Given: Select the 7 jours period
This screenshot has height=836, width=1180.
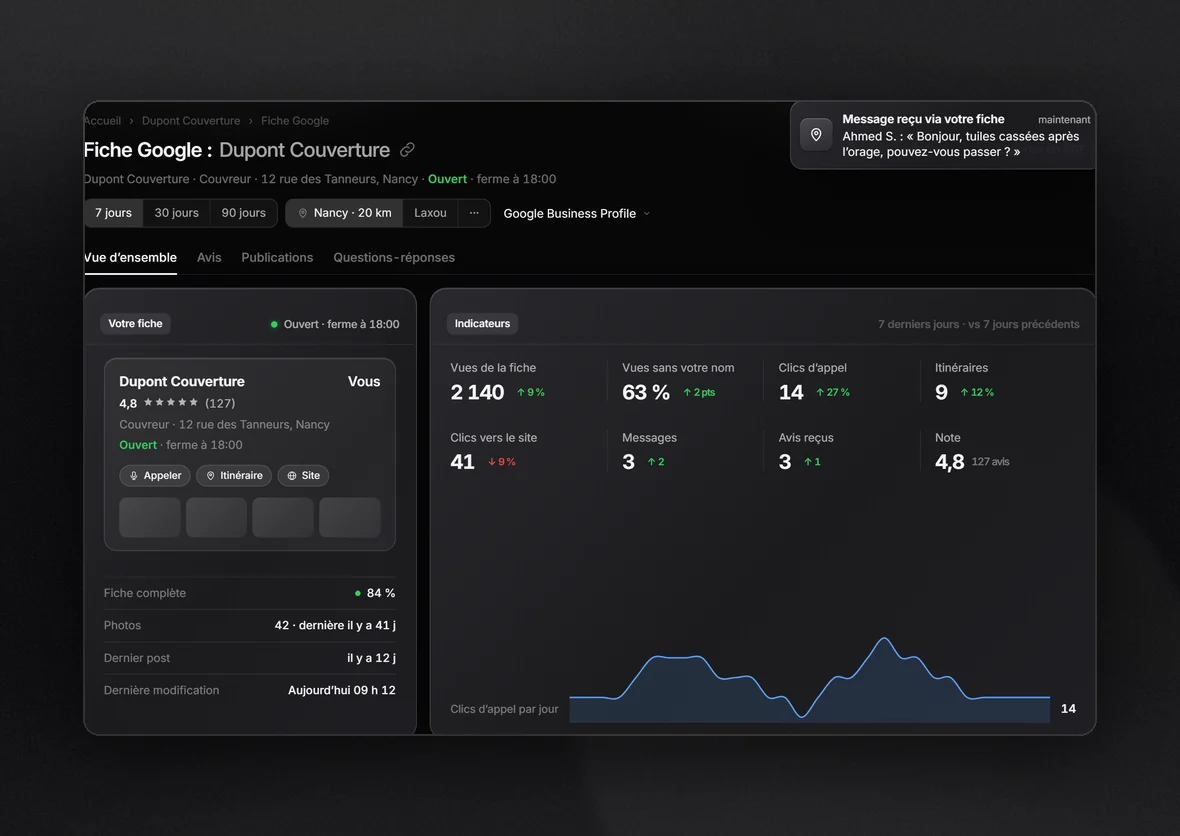Looking at the screenshot, I should [114, 213].
